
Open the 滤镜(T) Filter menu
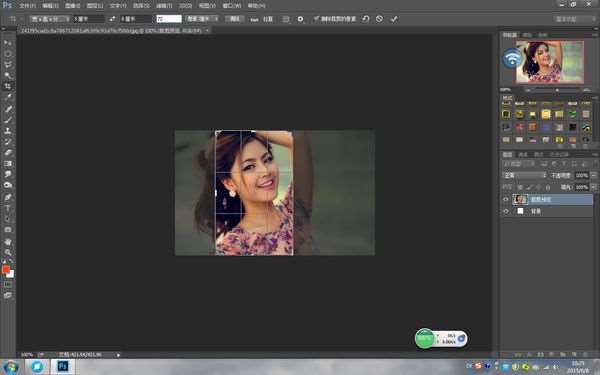click(x=164, y=6)
